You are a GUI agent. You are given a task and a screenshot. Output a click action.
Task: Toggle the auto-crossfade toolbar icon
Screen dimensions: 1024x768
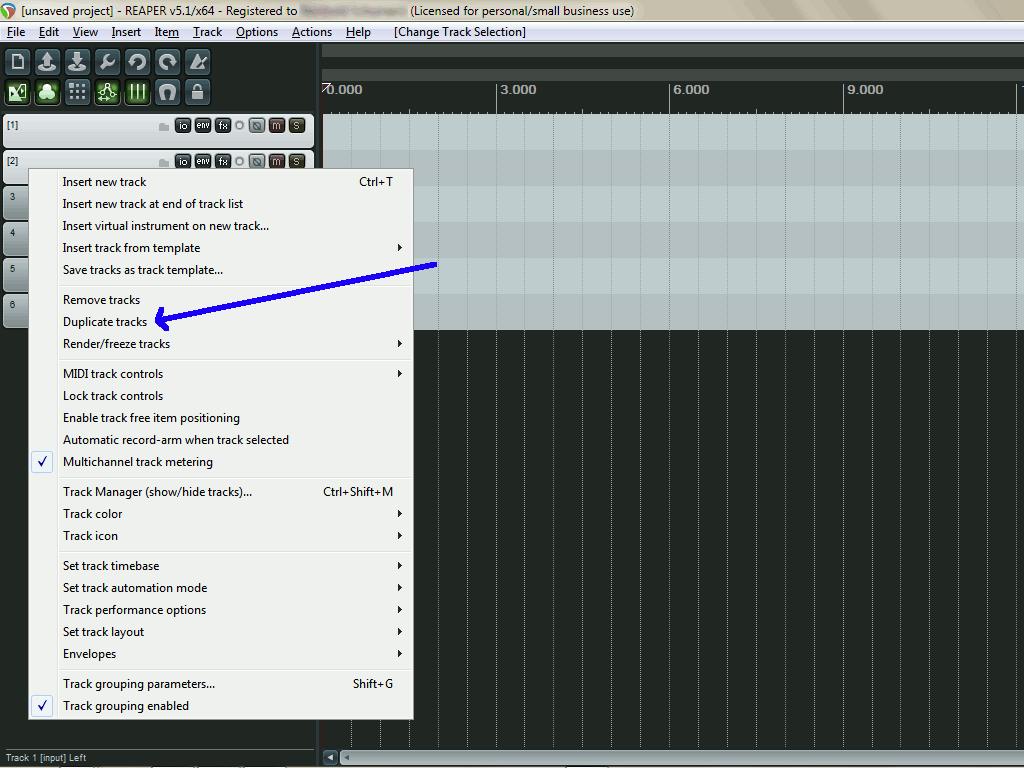tap(17, 92)
